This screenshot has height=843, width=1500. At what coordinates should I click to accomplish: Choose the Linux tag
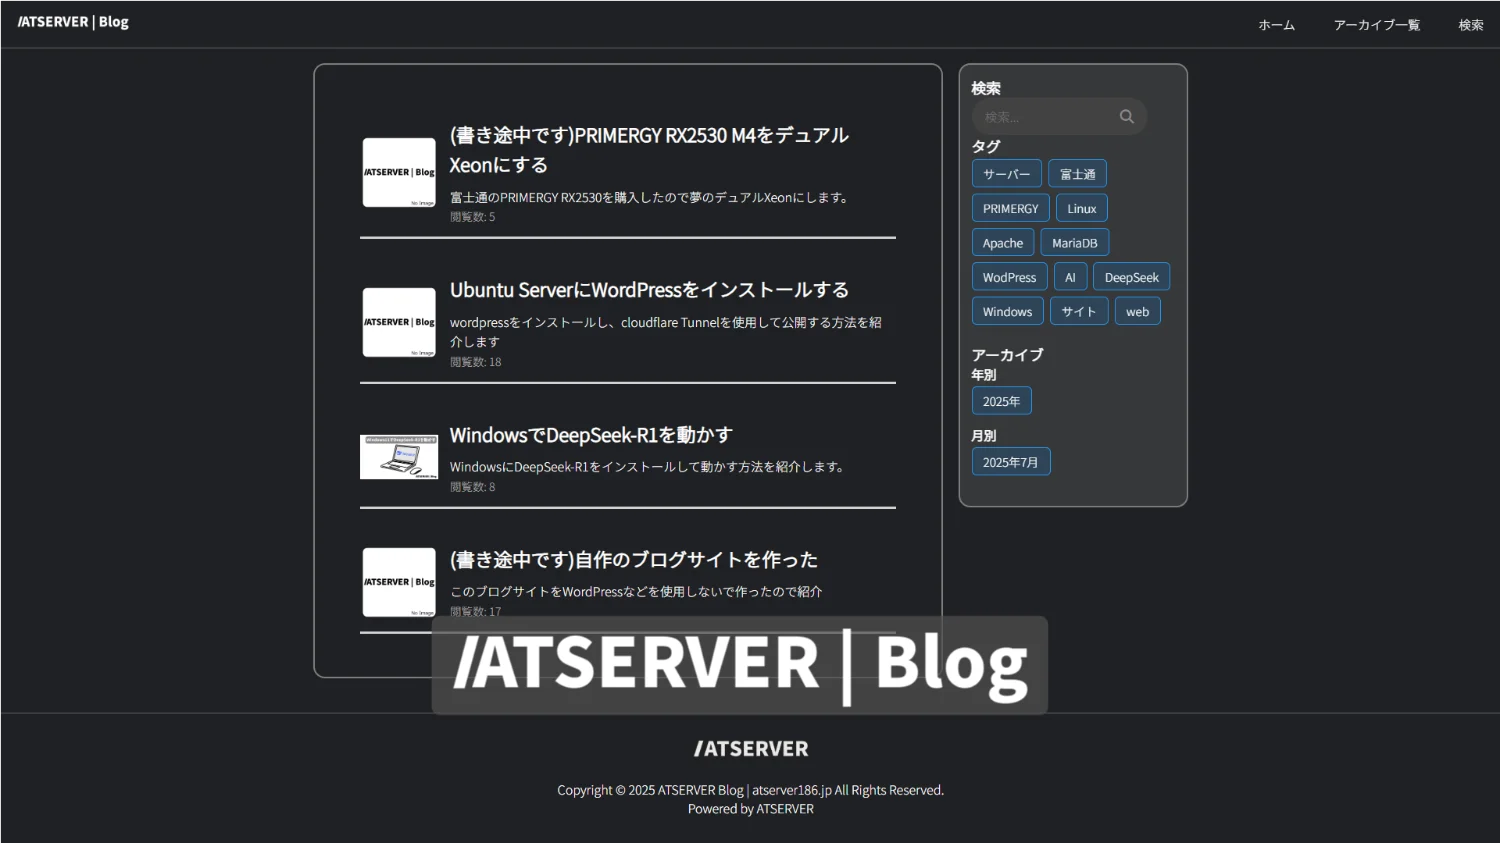pyautogui.click(x=1081, y=209)
